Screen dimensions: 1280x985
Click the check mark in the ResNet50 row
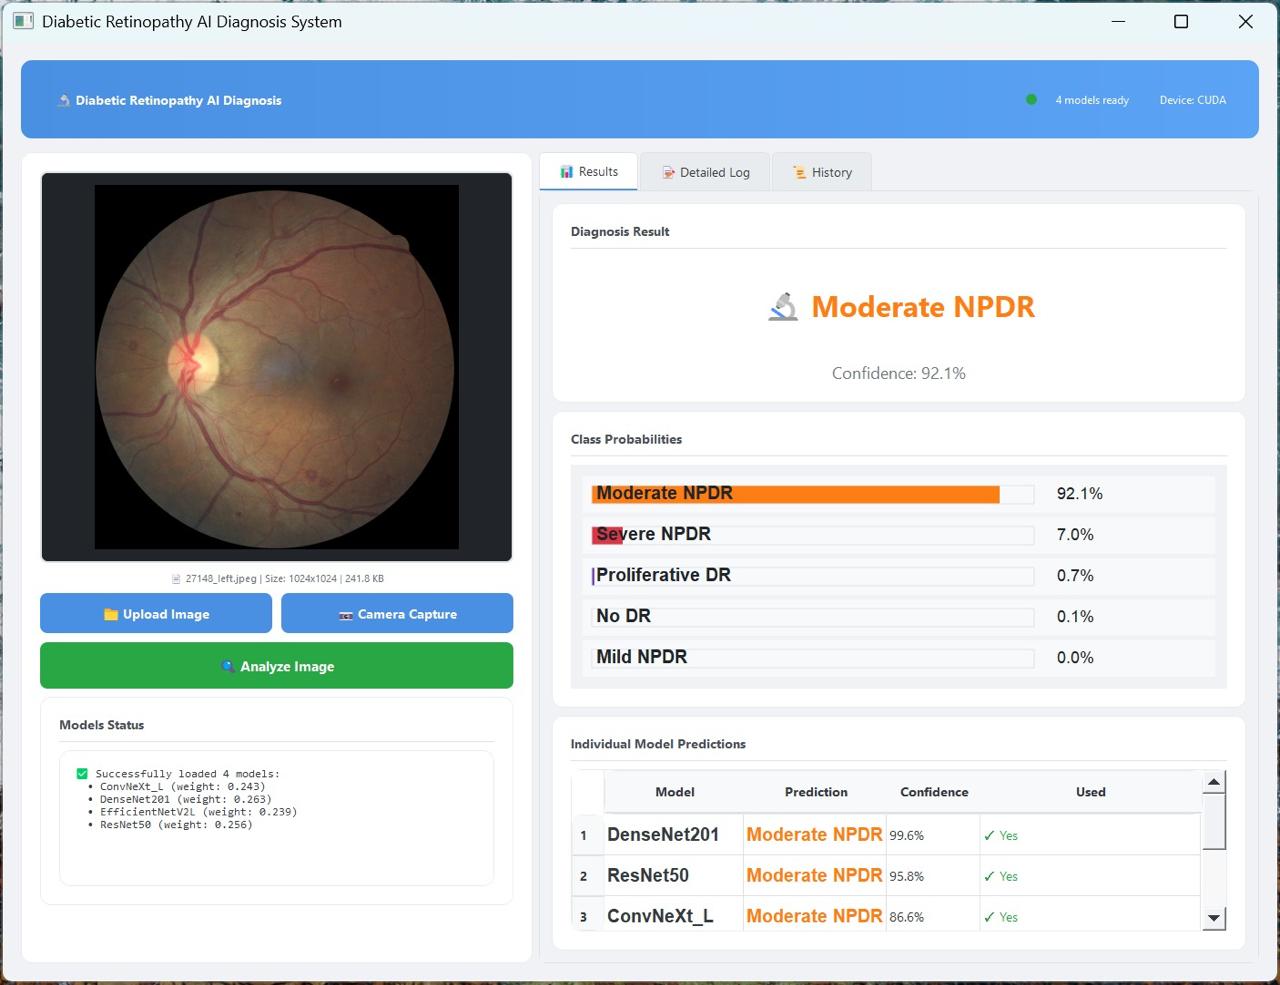click(989, 876)
